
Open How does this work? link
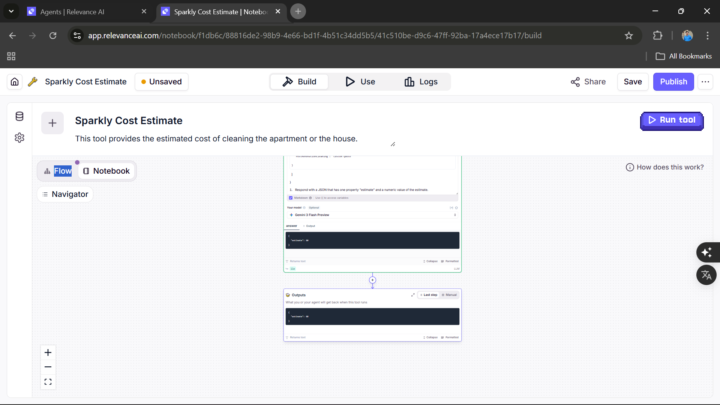[664, 167]
